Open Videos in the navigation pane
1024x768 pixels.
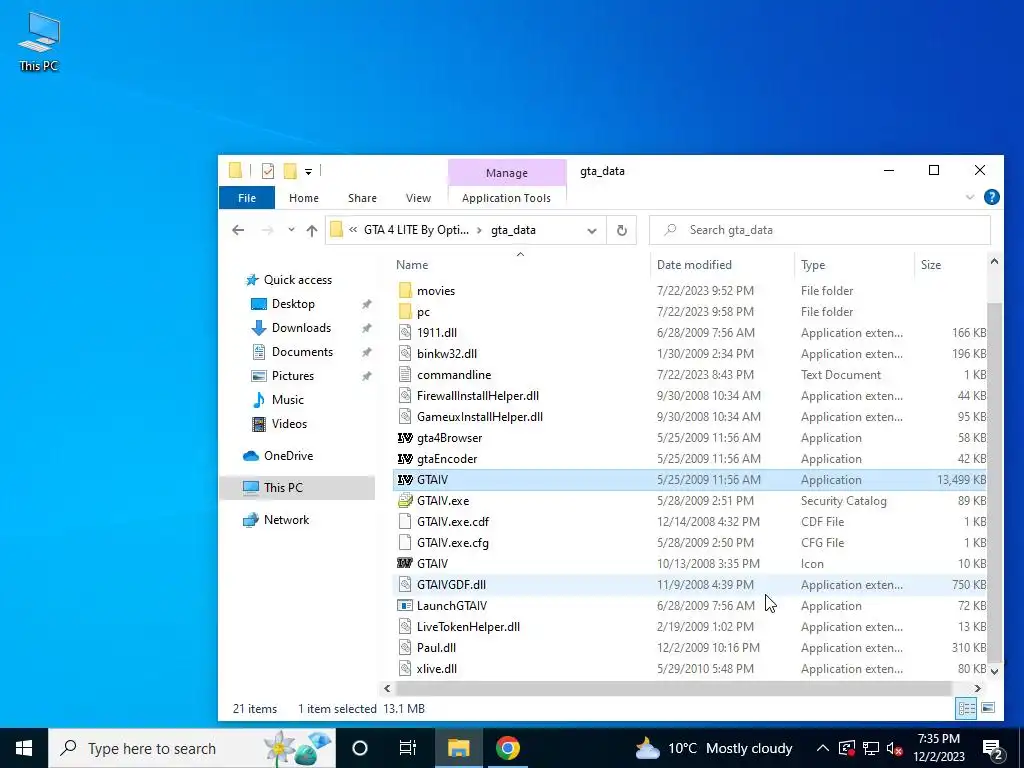(x=289, y=424)
